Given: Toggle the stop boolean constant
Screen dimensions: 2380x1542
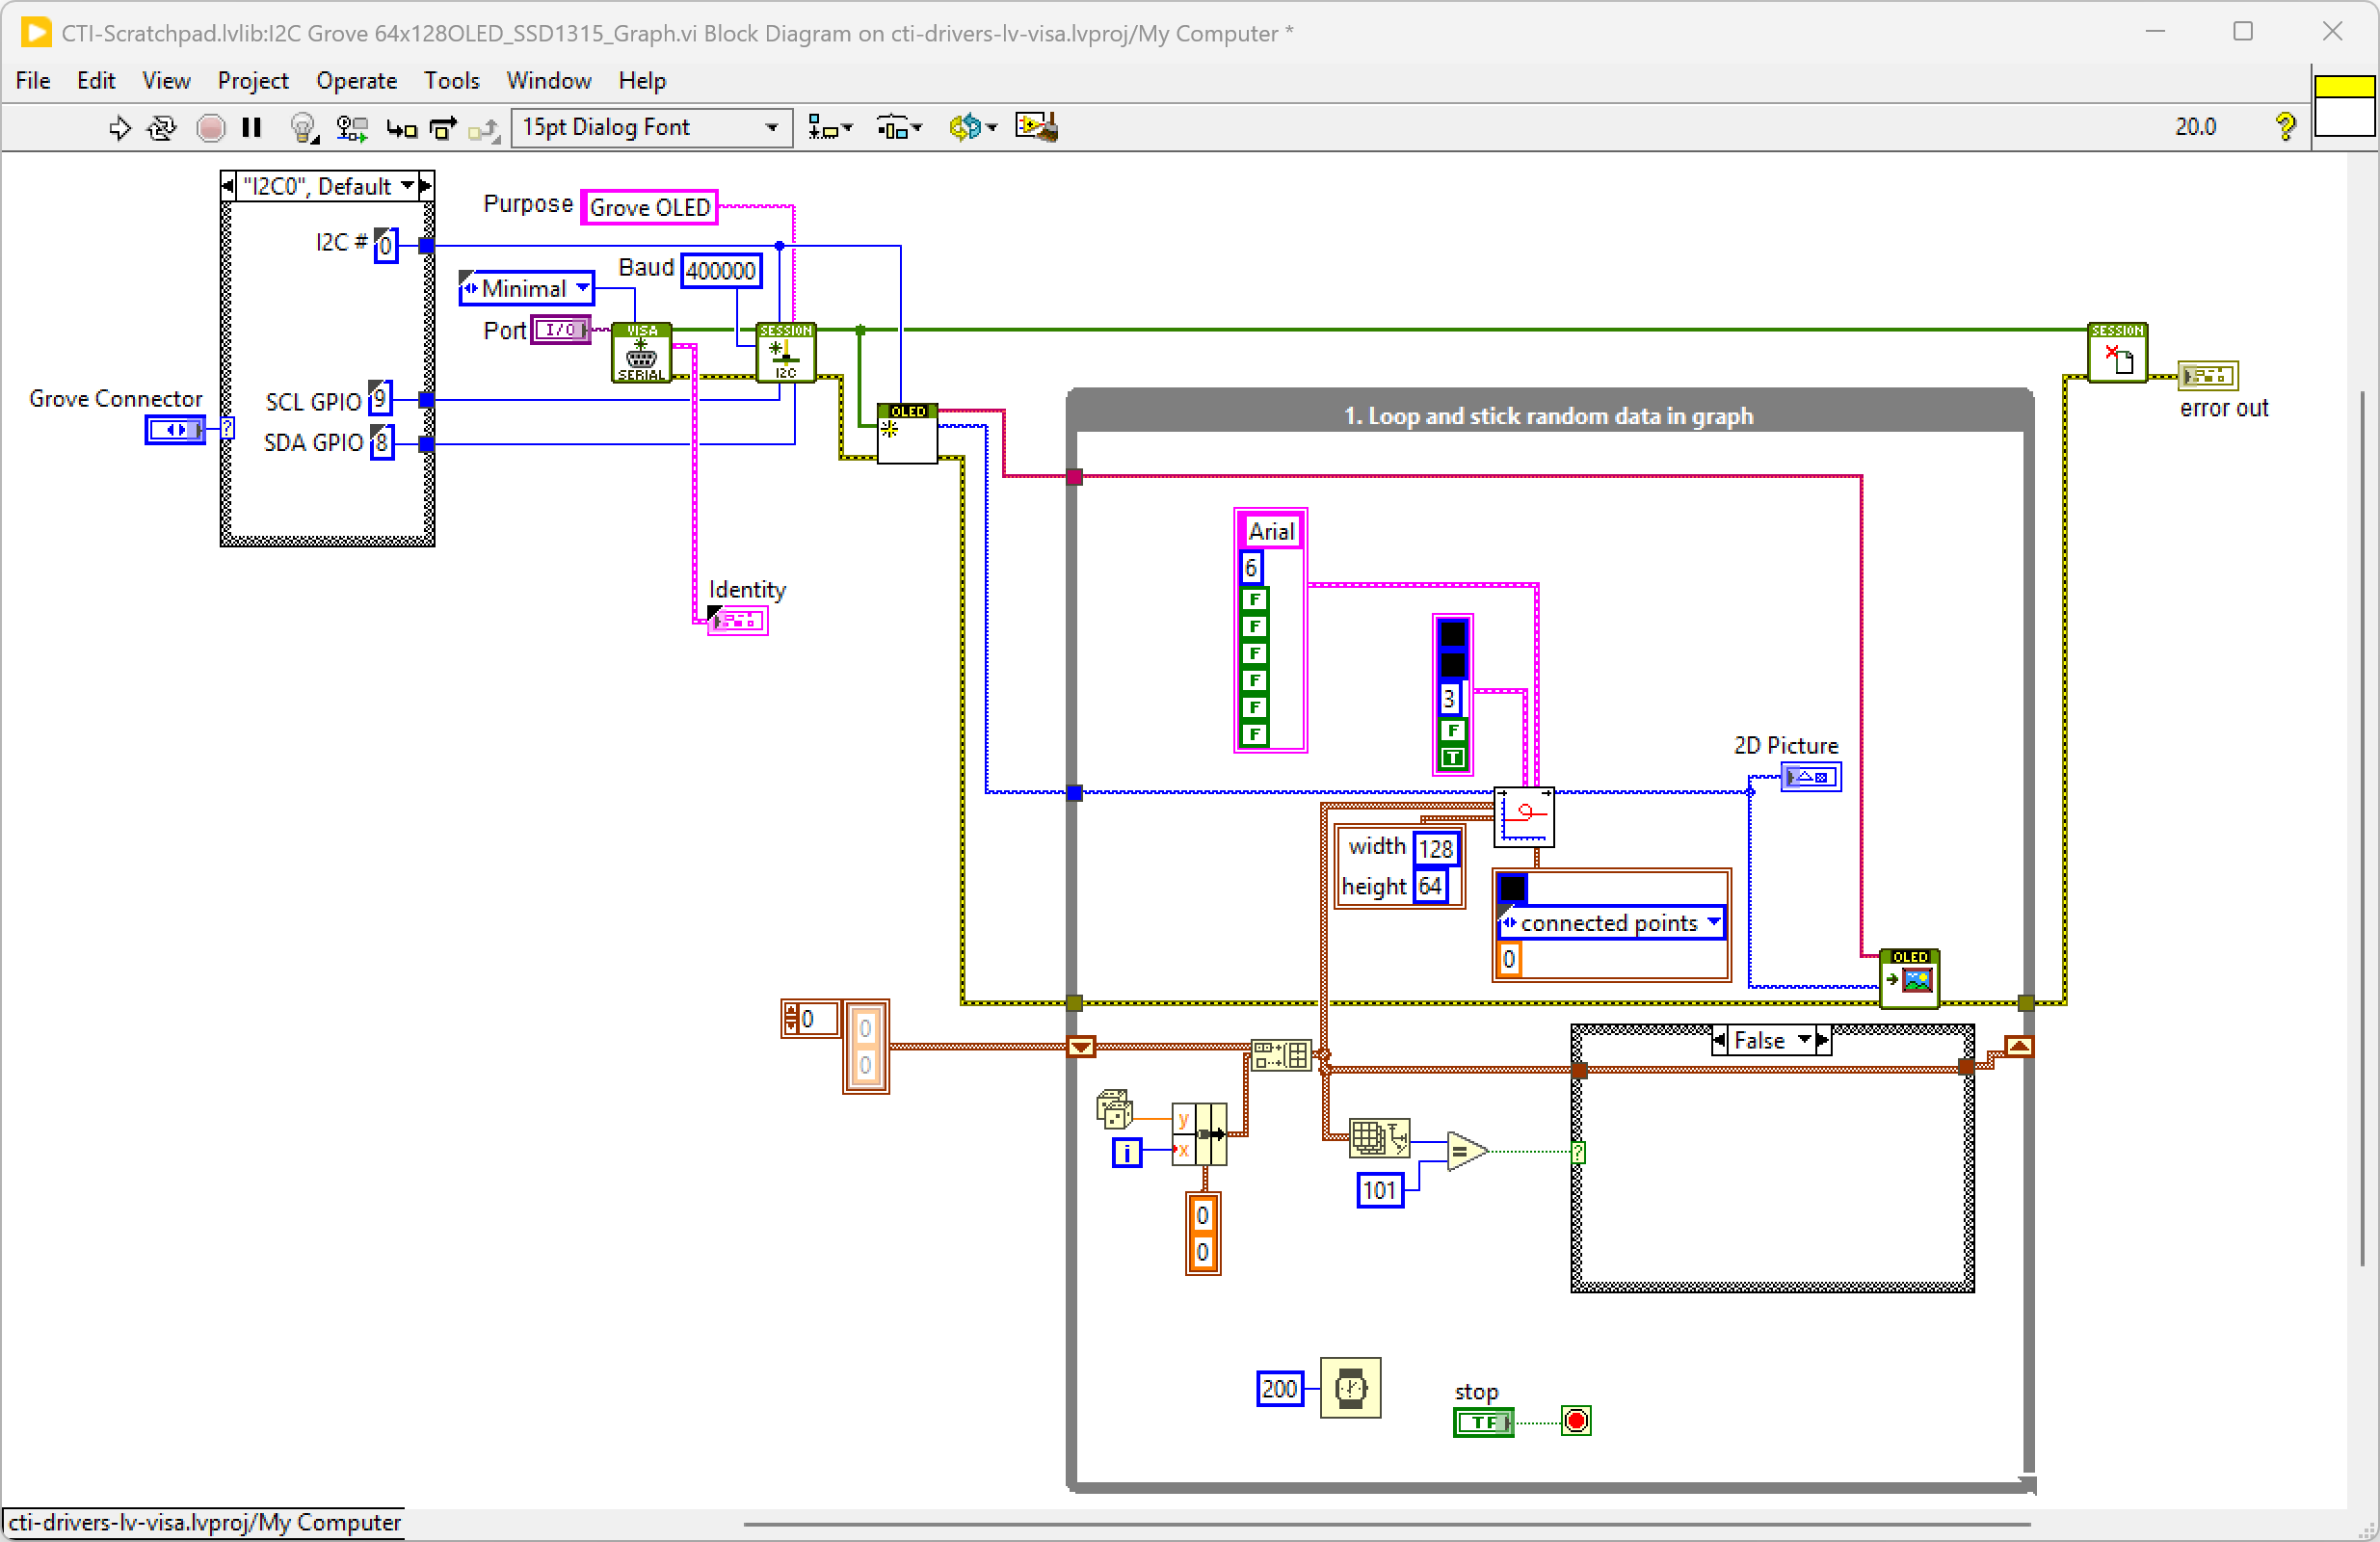Looking at the screenshot, I should (x=1483, y=1422).
